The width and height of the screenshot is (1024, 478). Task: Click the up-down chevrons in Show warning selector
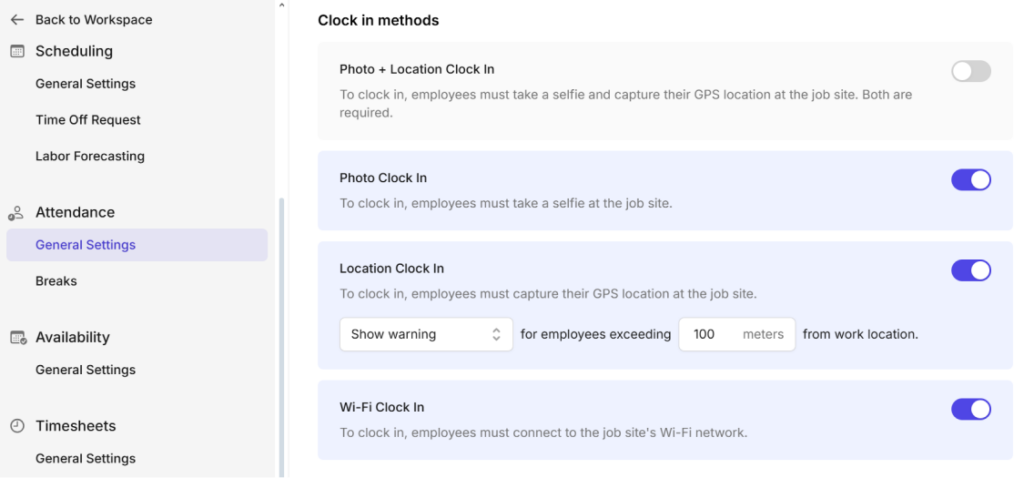tap(496, 334)
